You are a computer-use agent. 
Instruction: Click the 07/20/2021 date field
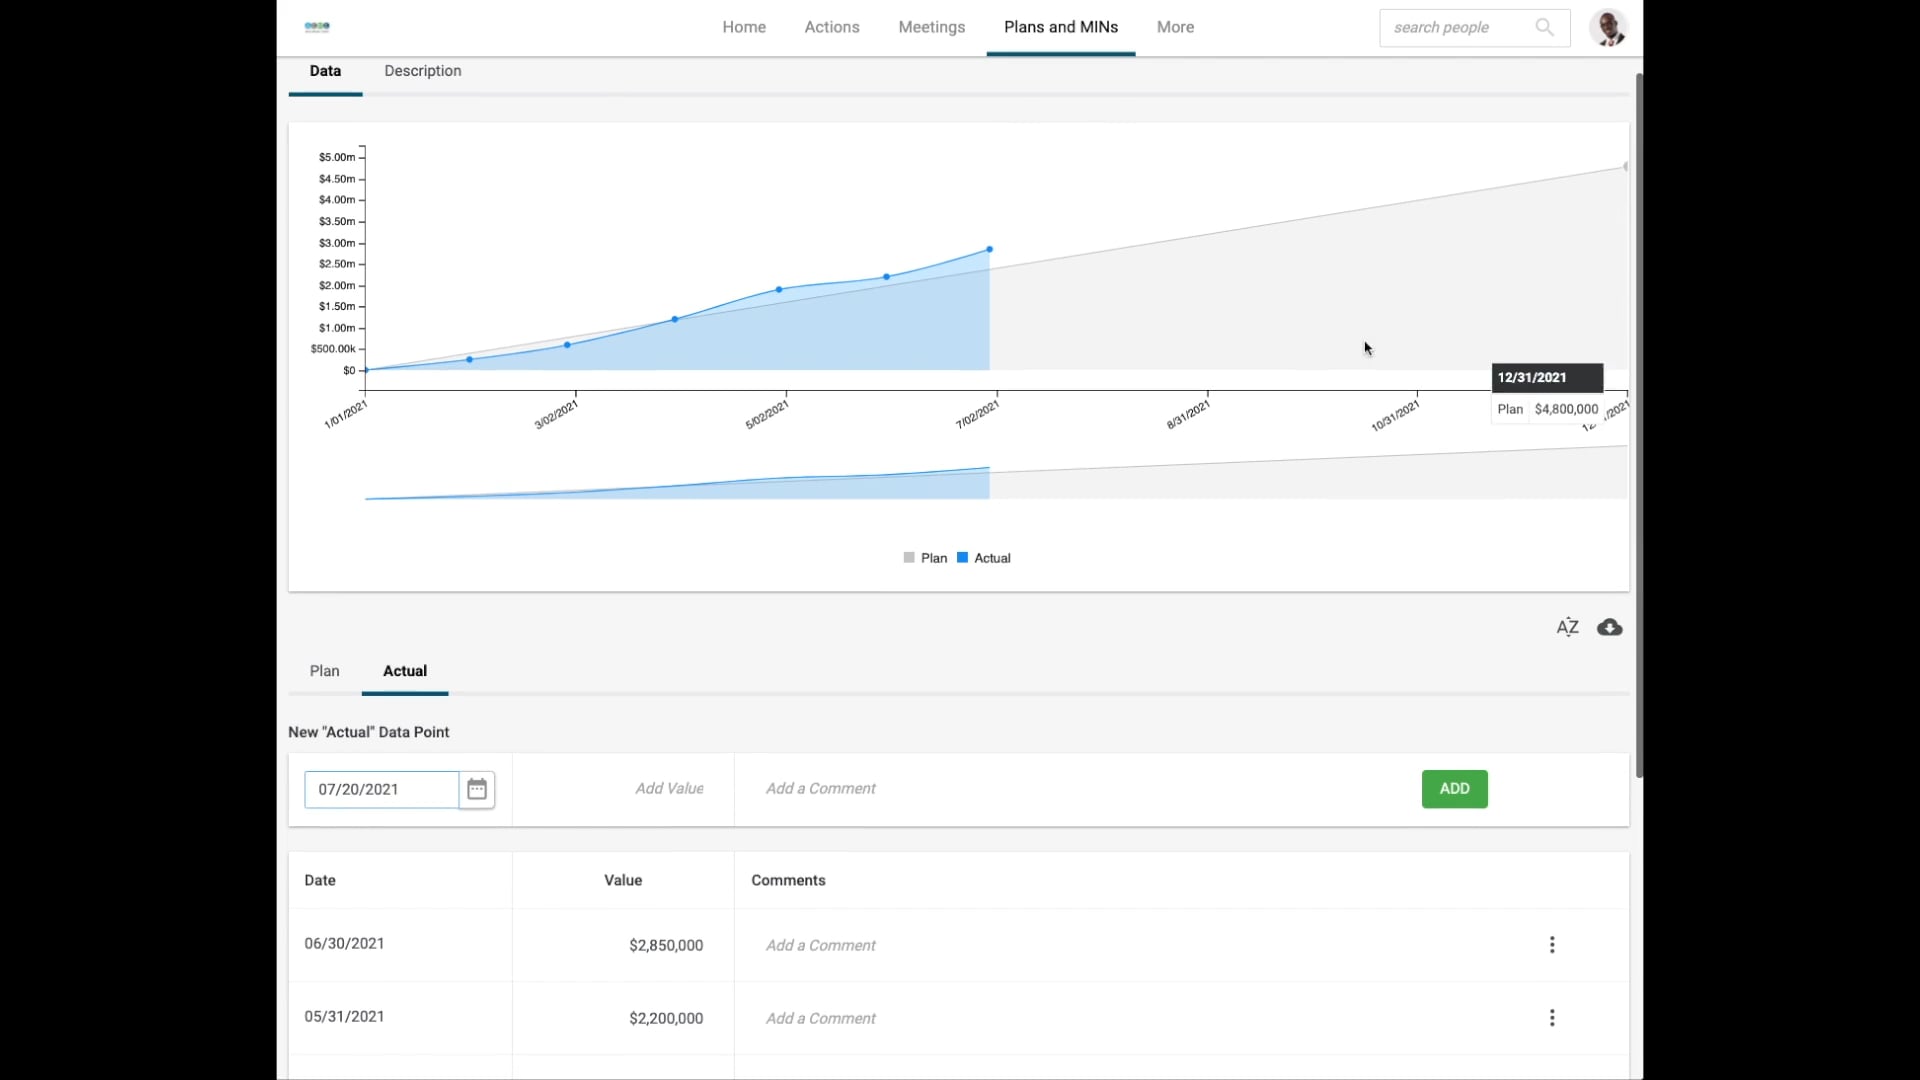(382, 789)
